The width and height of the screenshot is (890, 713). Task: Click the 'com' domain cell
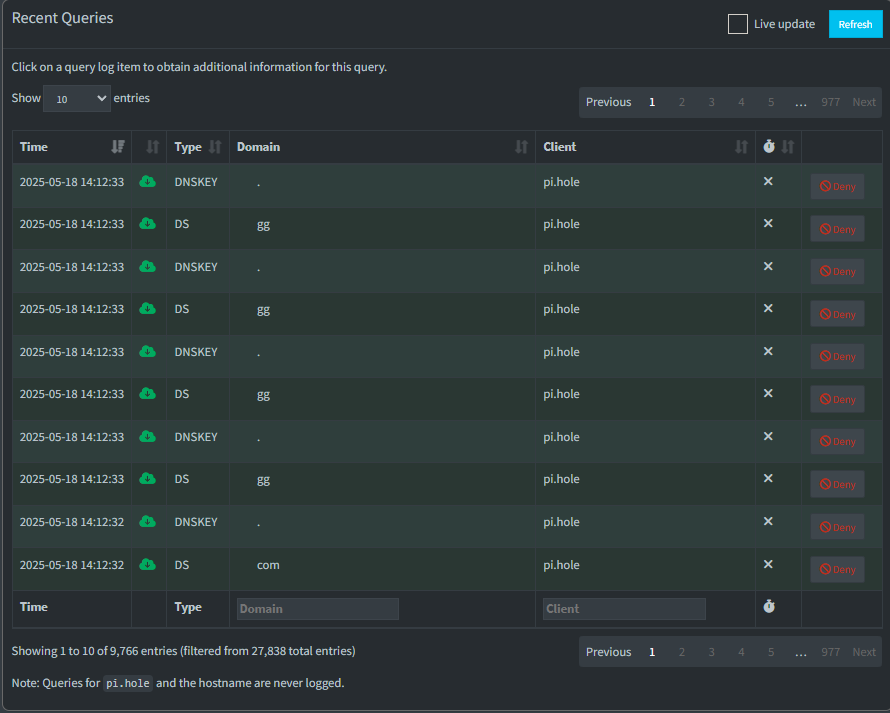click(x=268, y=565)
